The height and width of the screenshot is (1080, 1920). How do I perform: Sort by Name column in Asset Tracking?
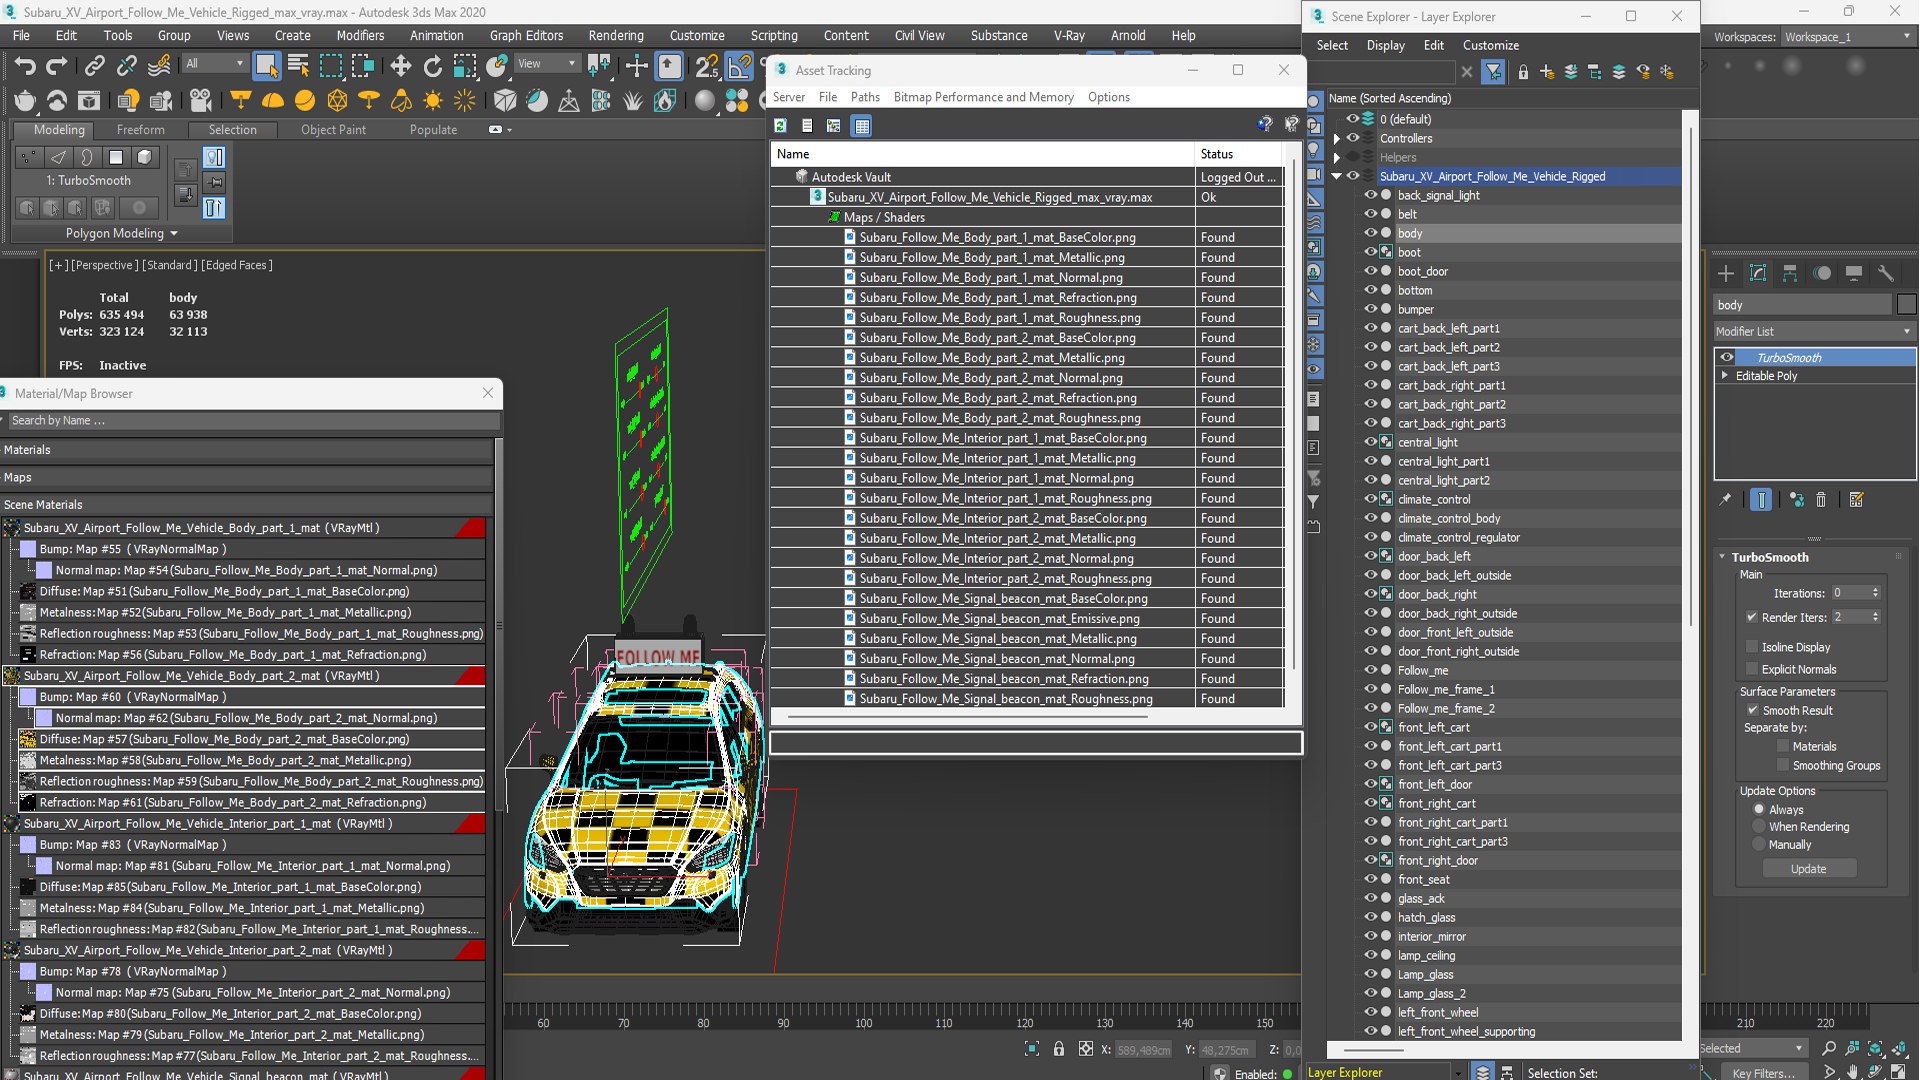click(x=982, y=154)
